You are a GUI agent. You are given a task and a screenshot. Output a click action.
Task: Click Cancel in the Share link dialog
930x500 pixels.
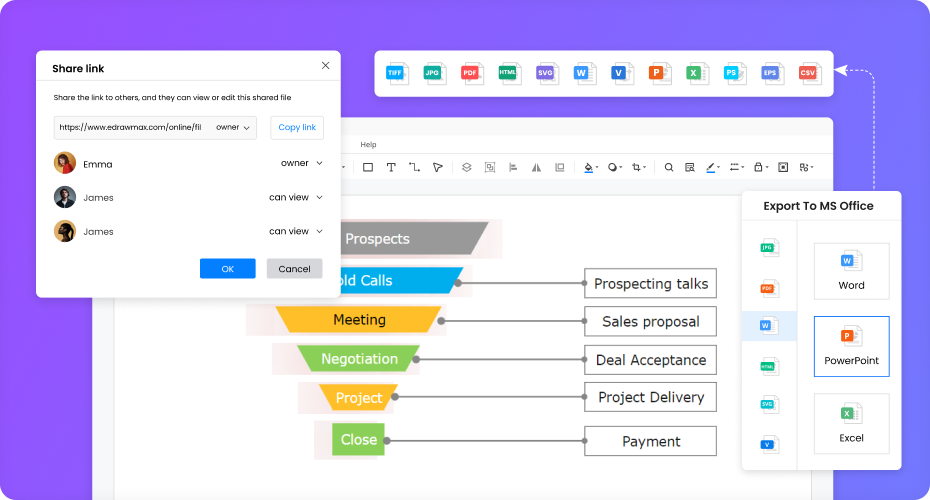click(x=294, y=269)
